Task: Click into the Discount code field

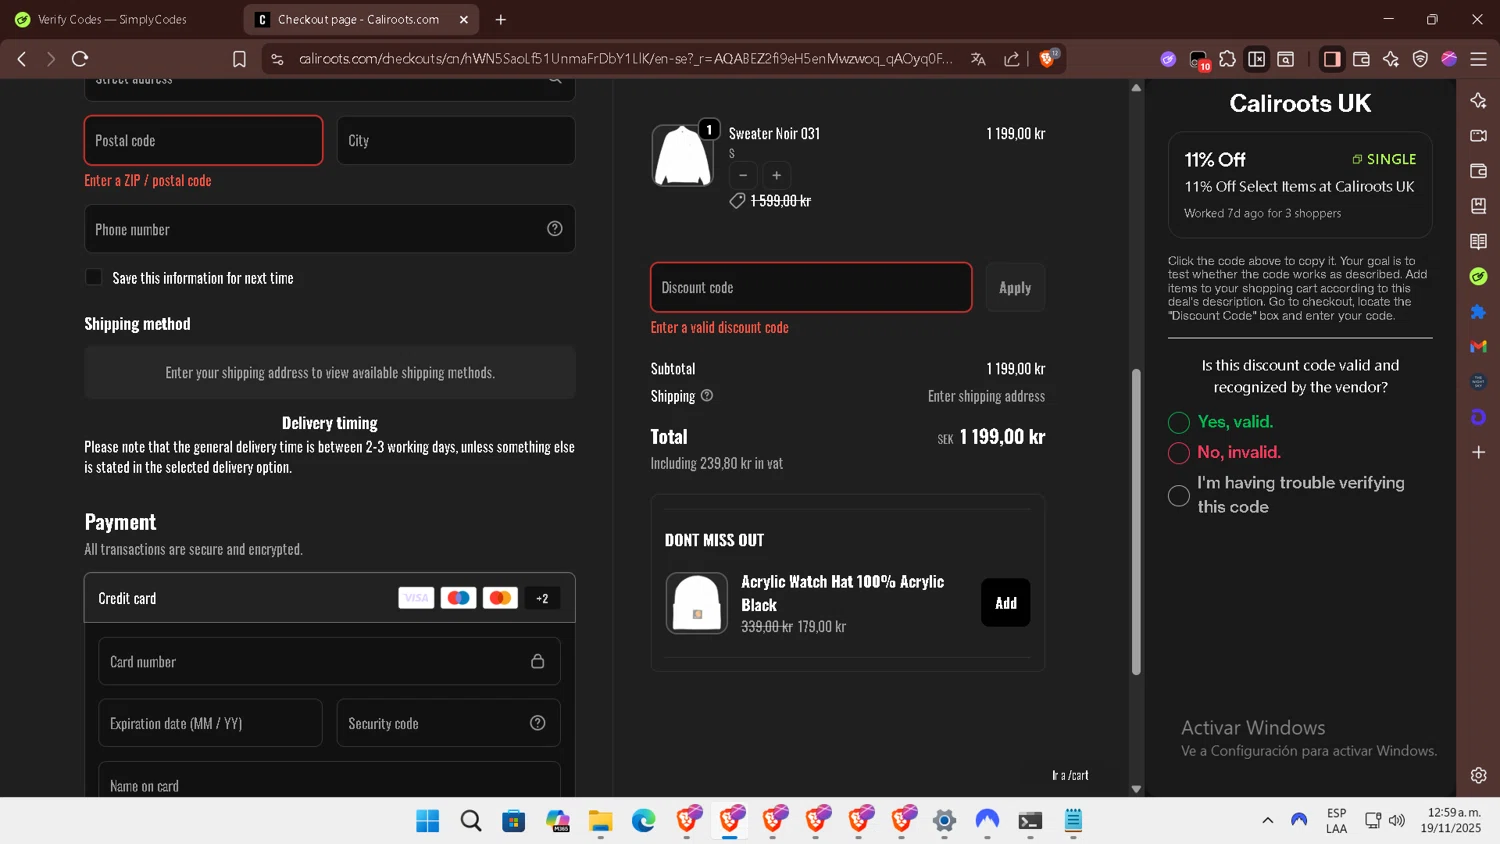Action: pos(811,287)
